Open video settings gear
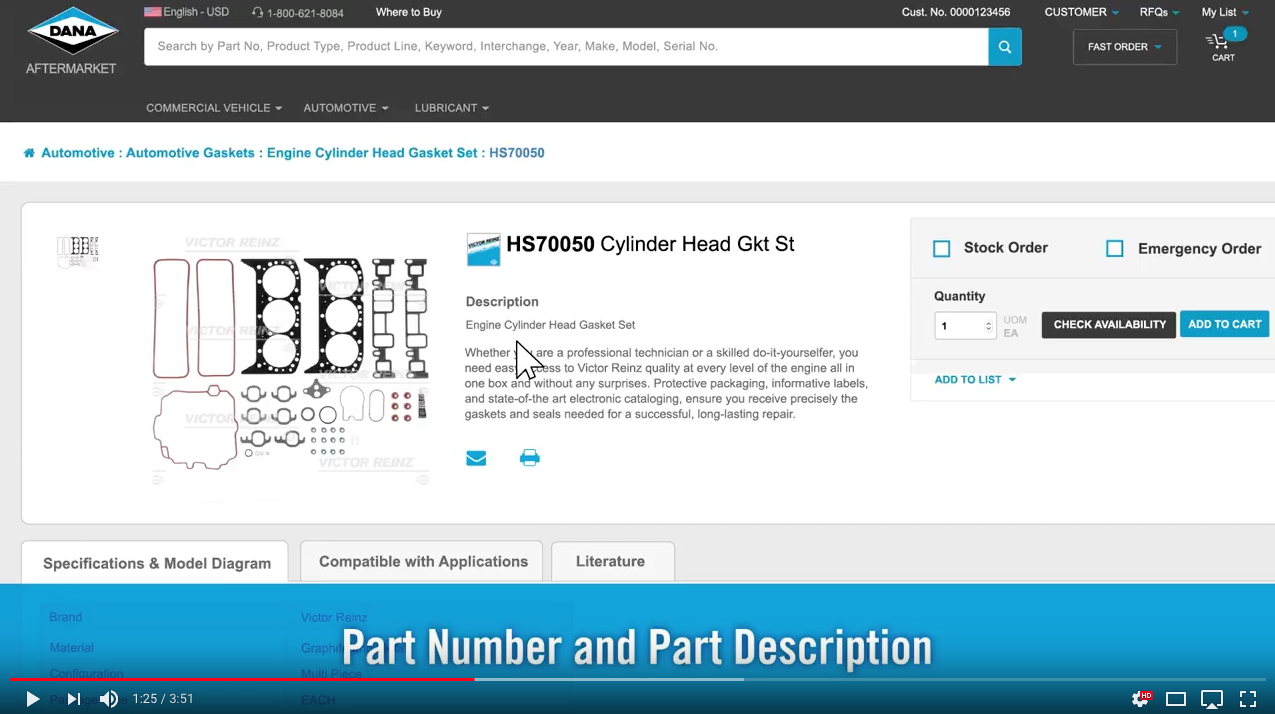This screenshot has height=714, width=1275. tap(1140, 699)
